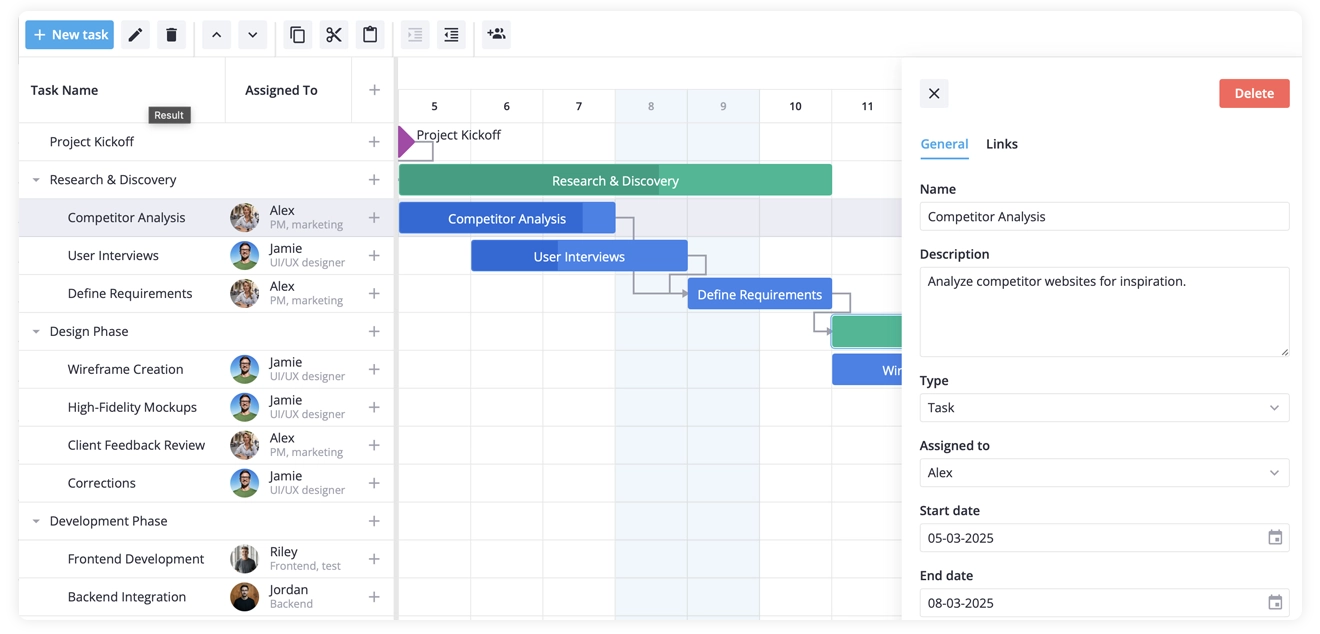Select the Frontend Development task row
This screenshot has width=1320, height=634.
(x=206, y=559)
